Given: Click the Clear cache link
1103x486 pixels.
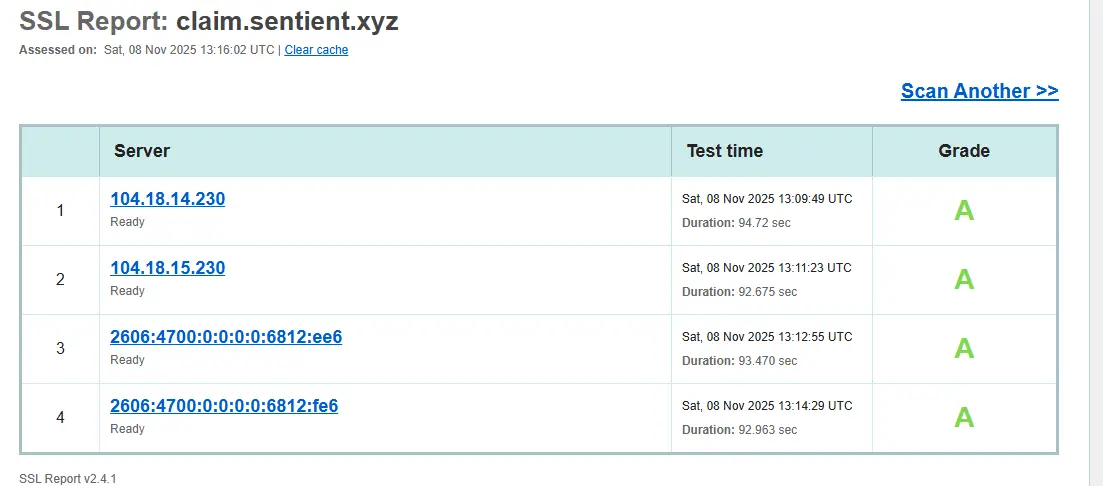Looking at the screenshot, I should [x=317, y=50].
